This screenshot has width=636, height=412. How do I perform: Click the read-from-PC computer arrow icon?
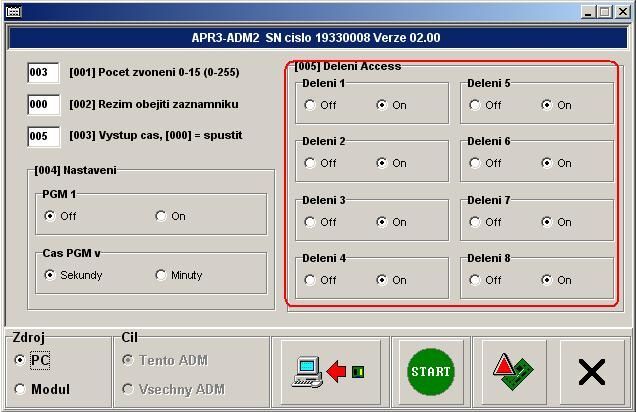click(x=327, y=372)
